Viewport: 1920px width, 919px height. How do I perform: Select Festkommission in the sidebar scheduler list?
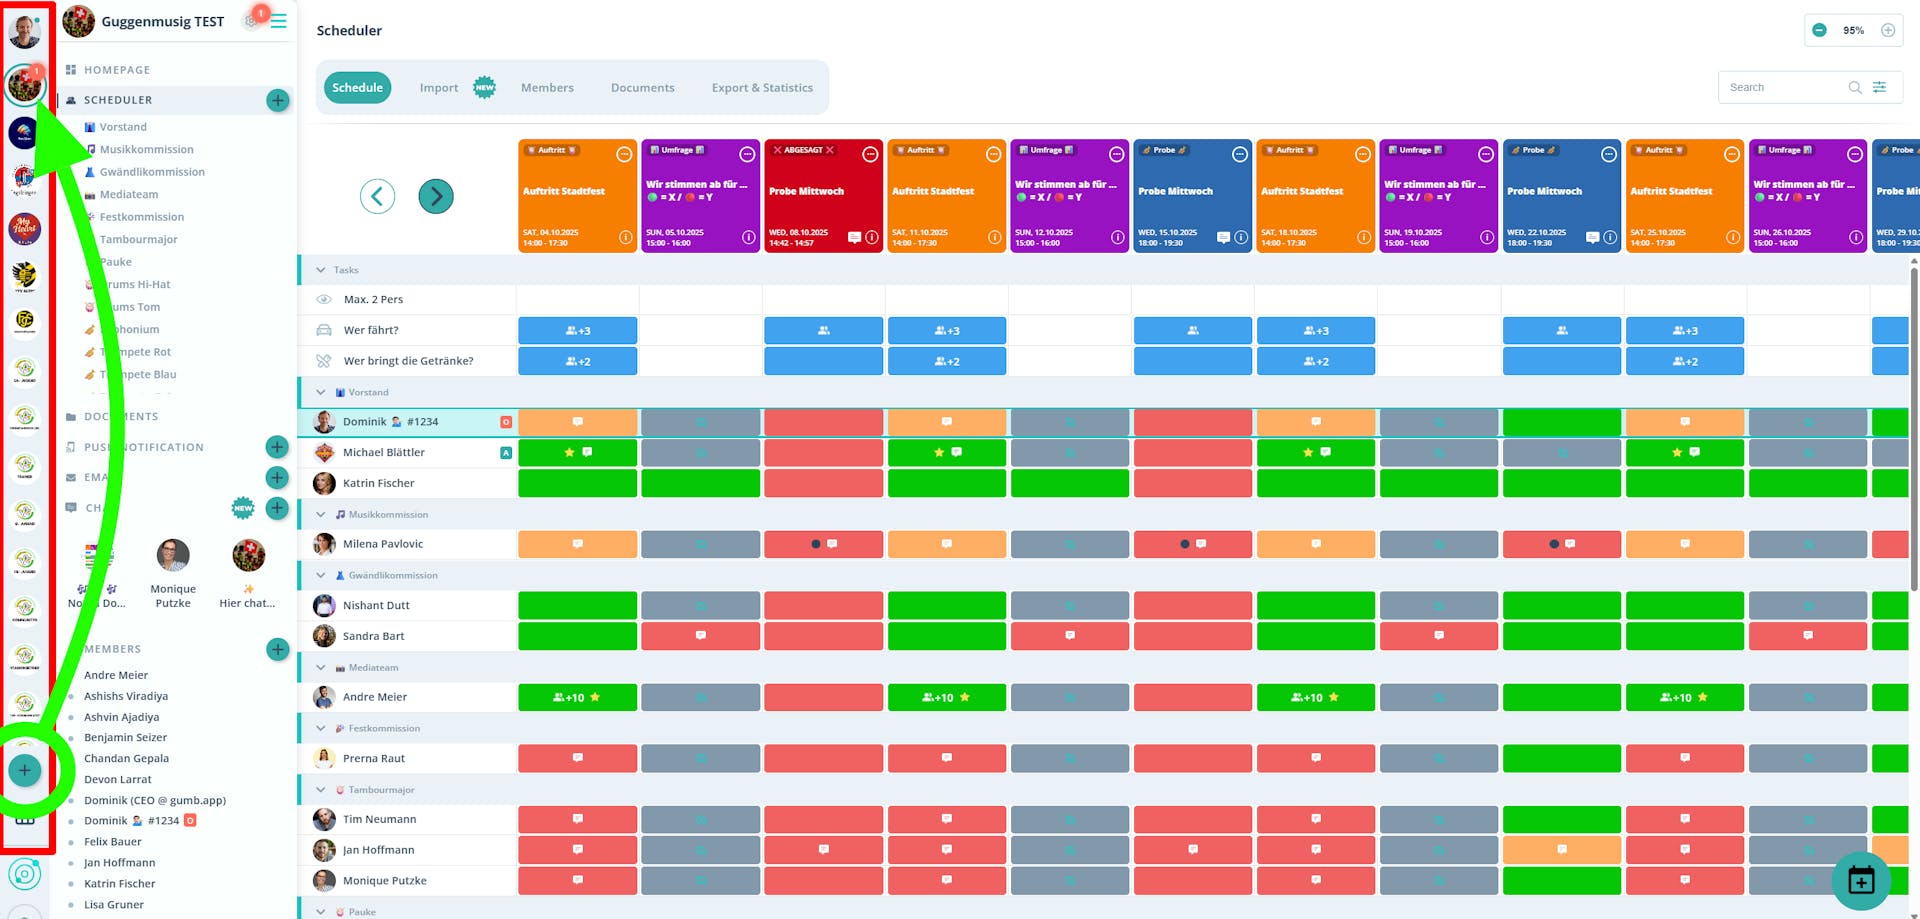click(142, 217)
